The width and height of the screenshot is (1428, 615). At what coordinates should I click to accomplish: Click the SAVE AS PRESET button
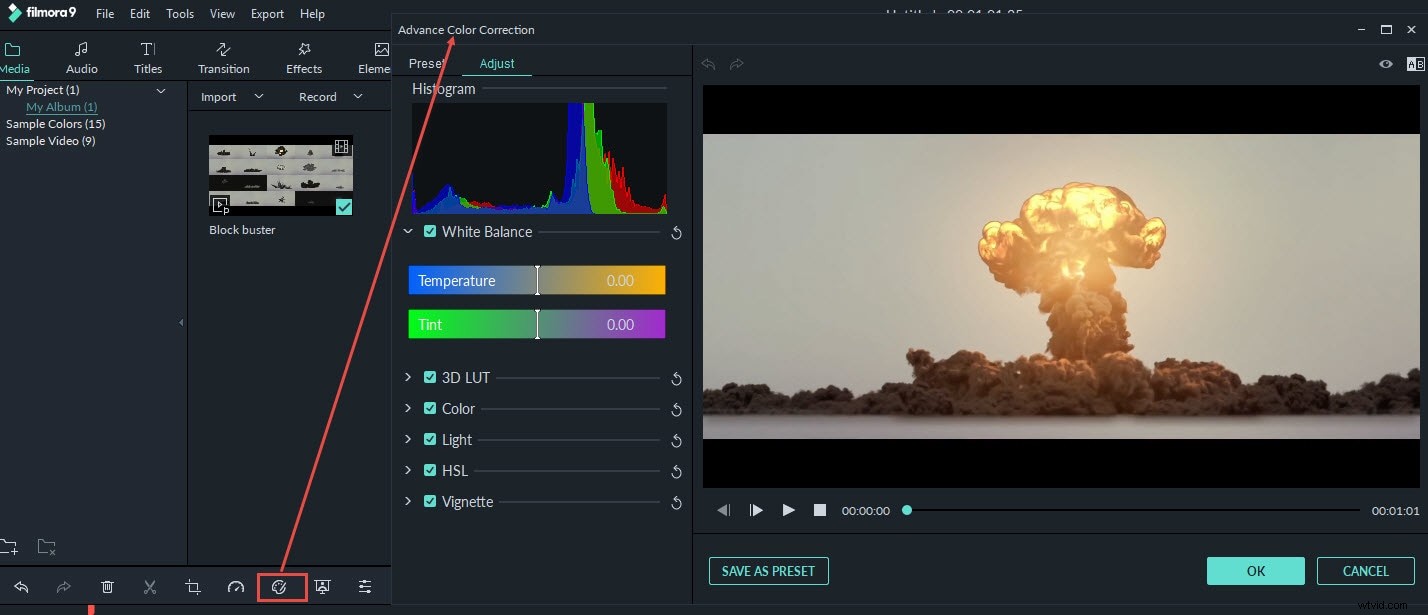click(x=768, y=570)
